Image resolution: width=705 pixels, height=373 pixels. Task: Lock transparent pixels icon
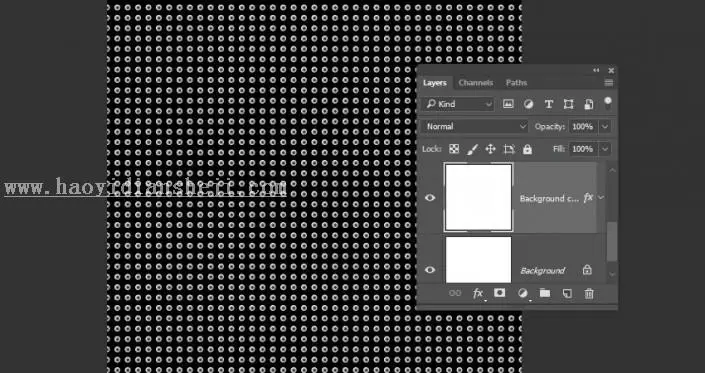pos(454,149)
